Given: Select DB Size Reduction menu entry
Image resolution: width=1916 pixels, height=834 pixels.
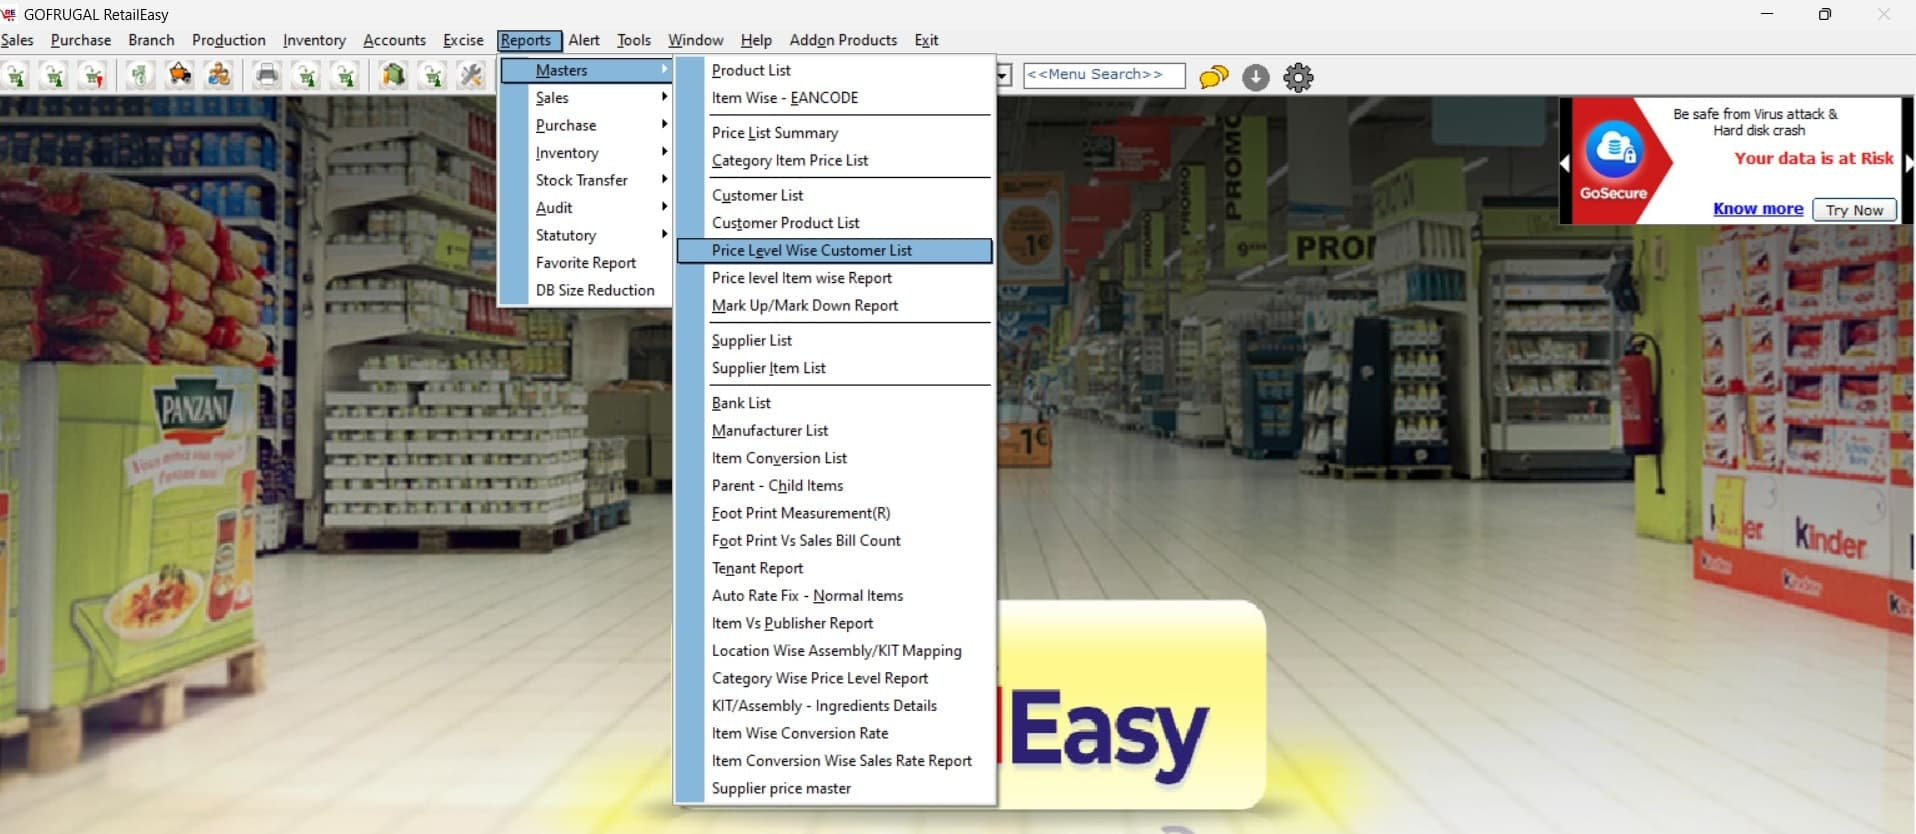Looking at the screenshot, I should pyautogui.click(x=586, y=290).
